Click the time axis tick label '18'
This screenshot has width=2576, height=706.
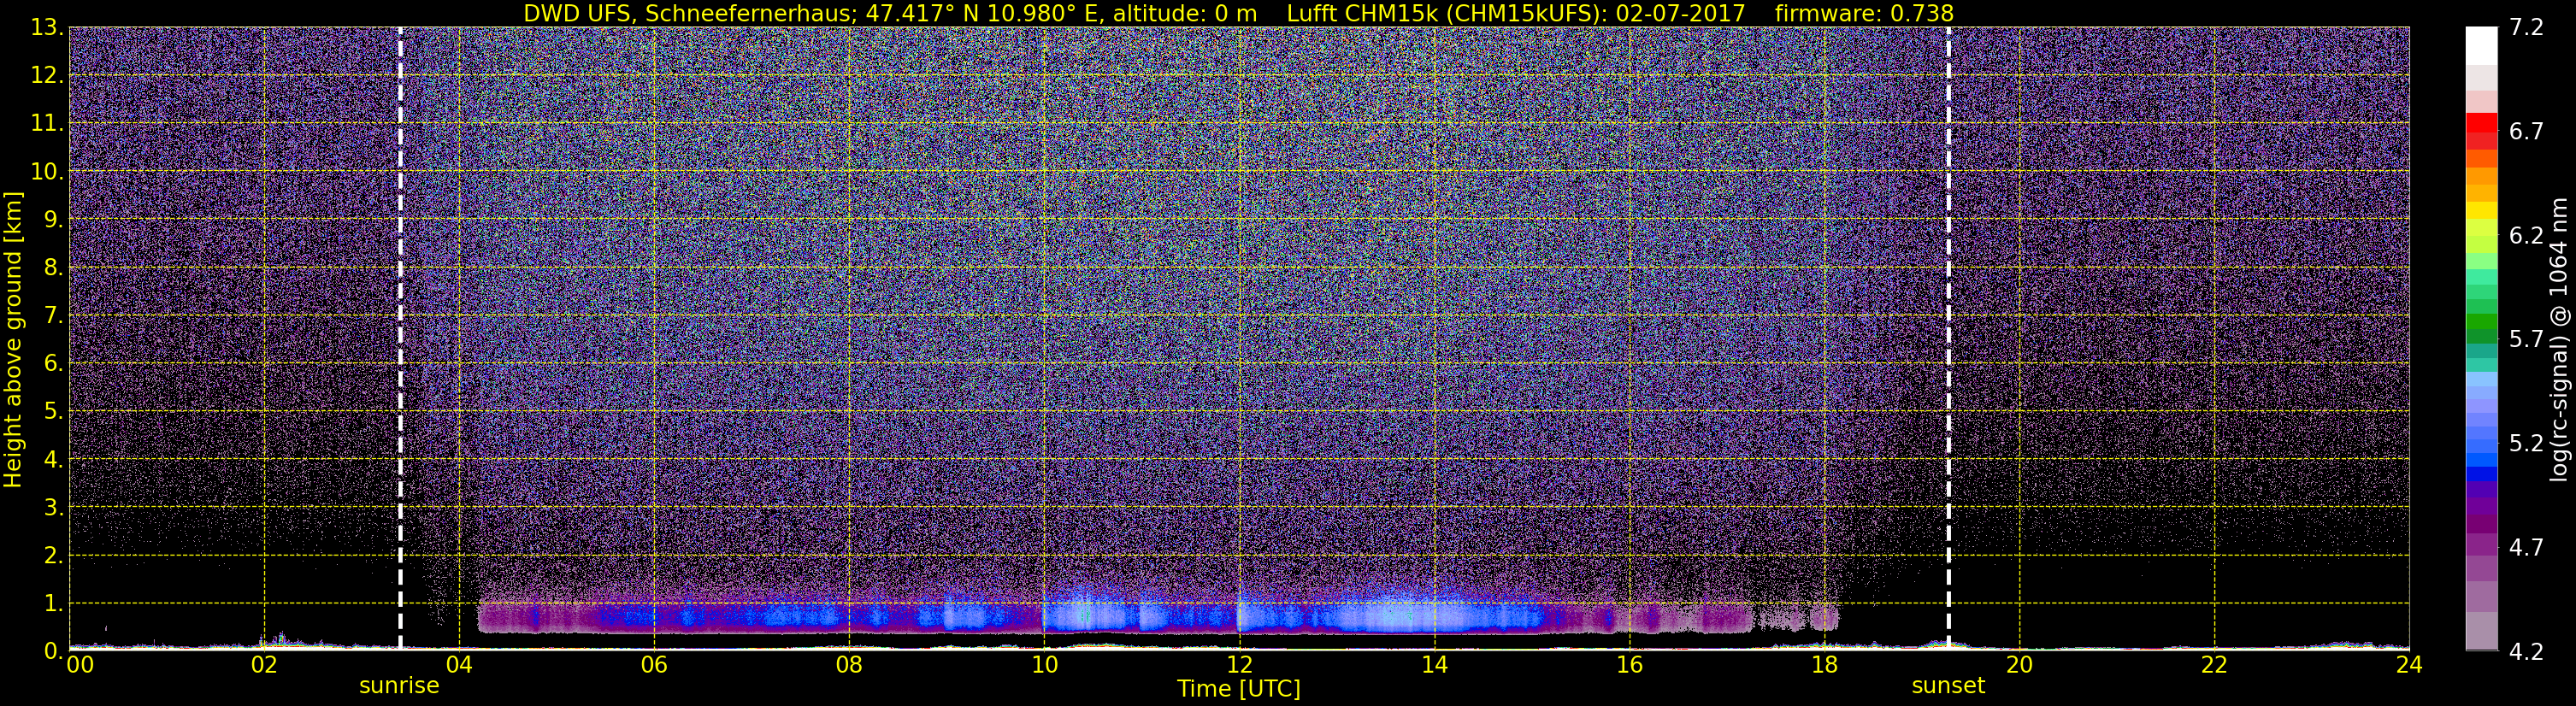(1824, 665)
